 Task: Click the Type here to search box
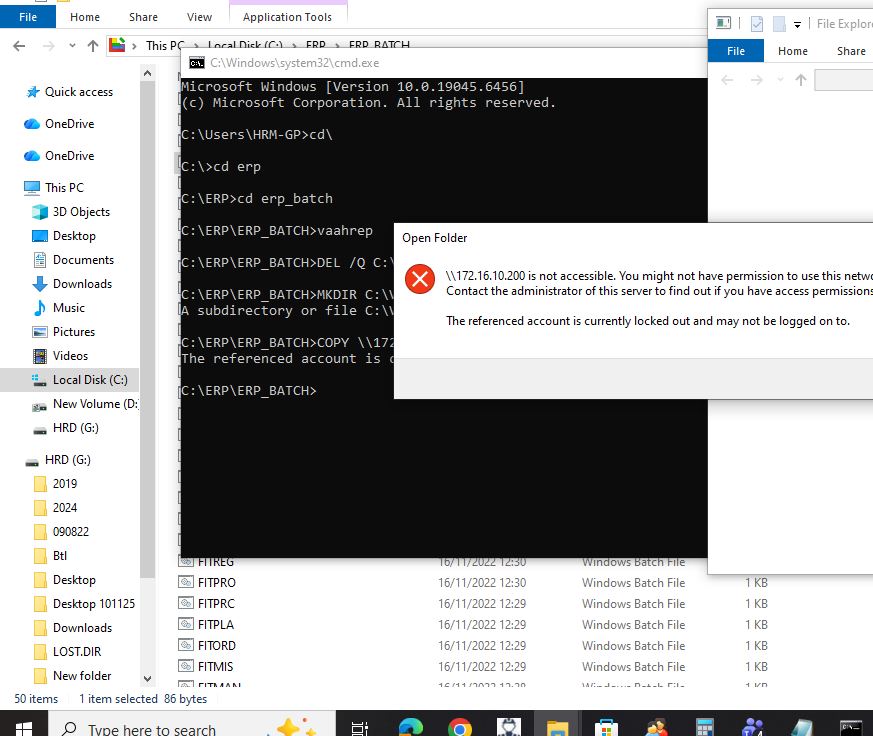[x=150, y=728]
